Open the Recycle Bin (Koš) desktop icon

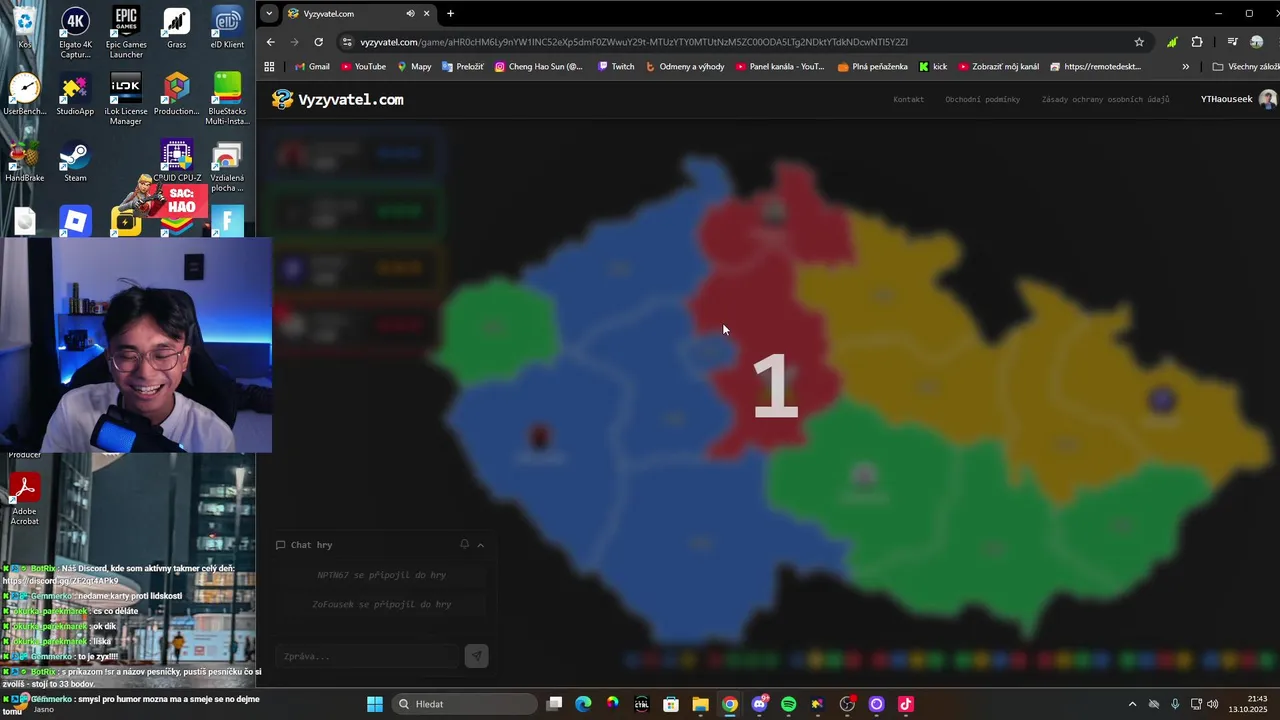[x=24, y=28]
